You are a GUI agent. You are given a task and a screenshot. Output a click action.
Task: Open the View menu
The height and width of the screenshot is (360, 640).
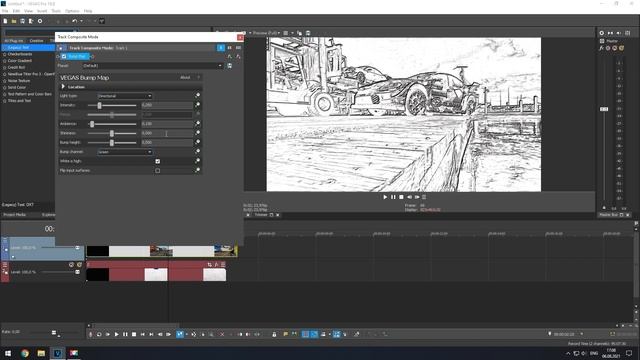(29, 11)
